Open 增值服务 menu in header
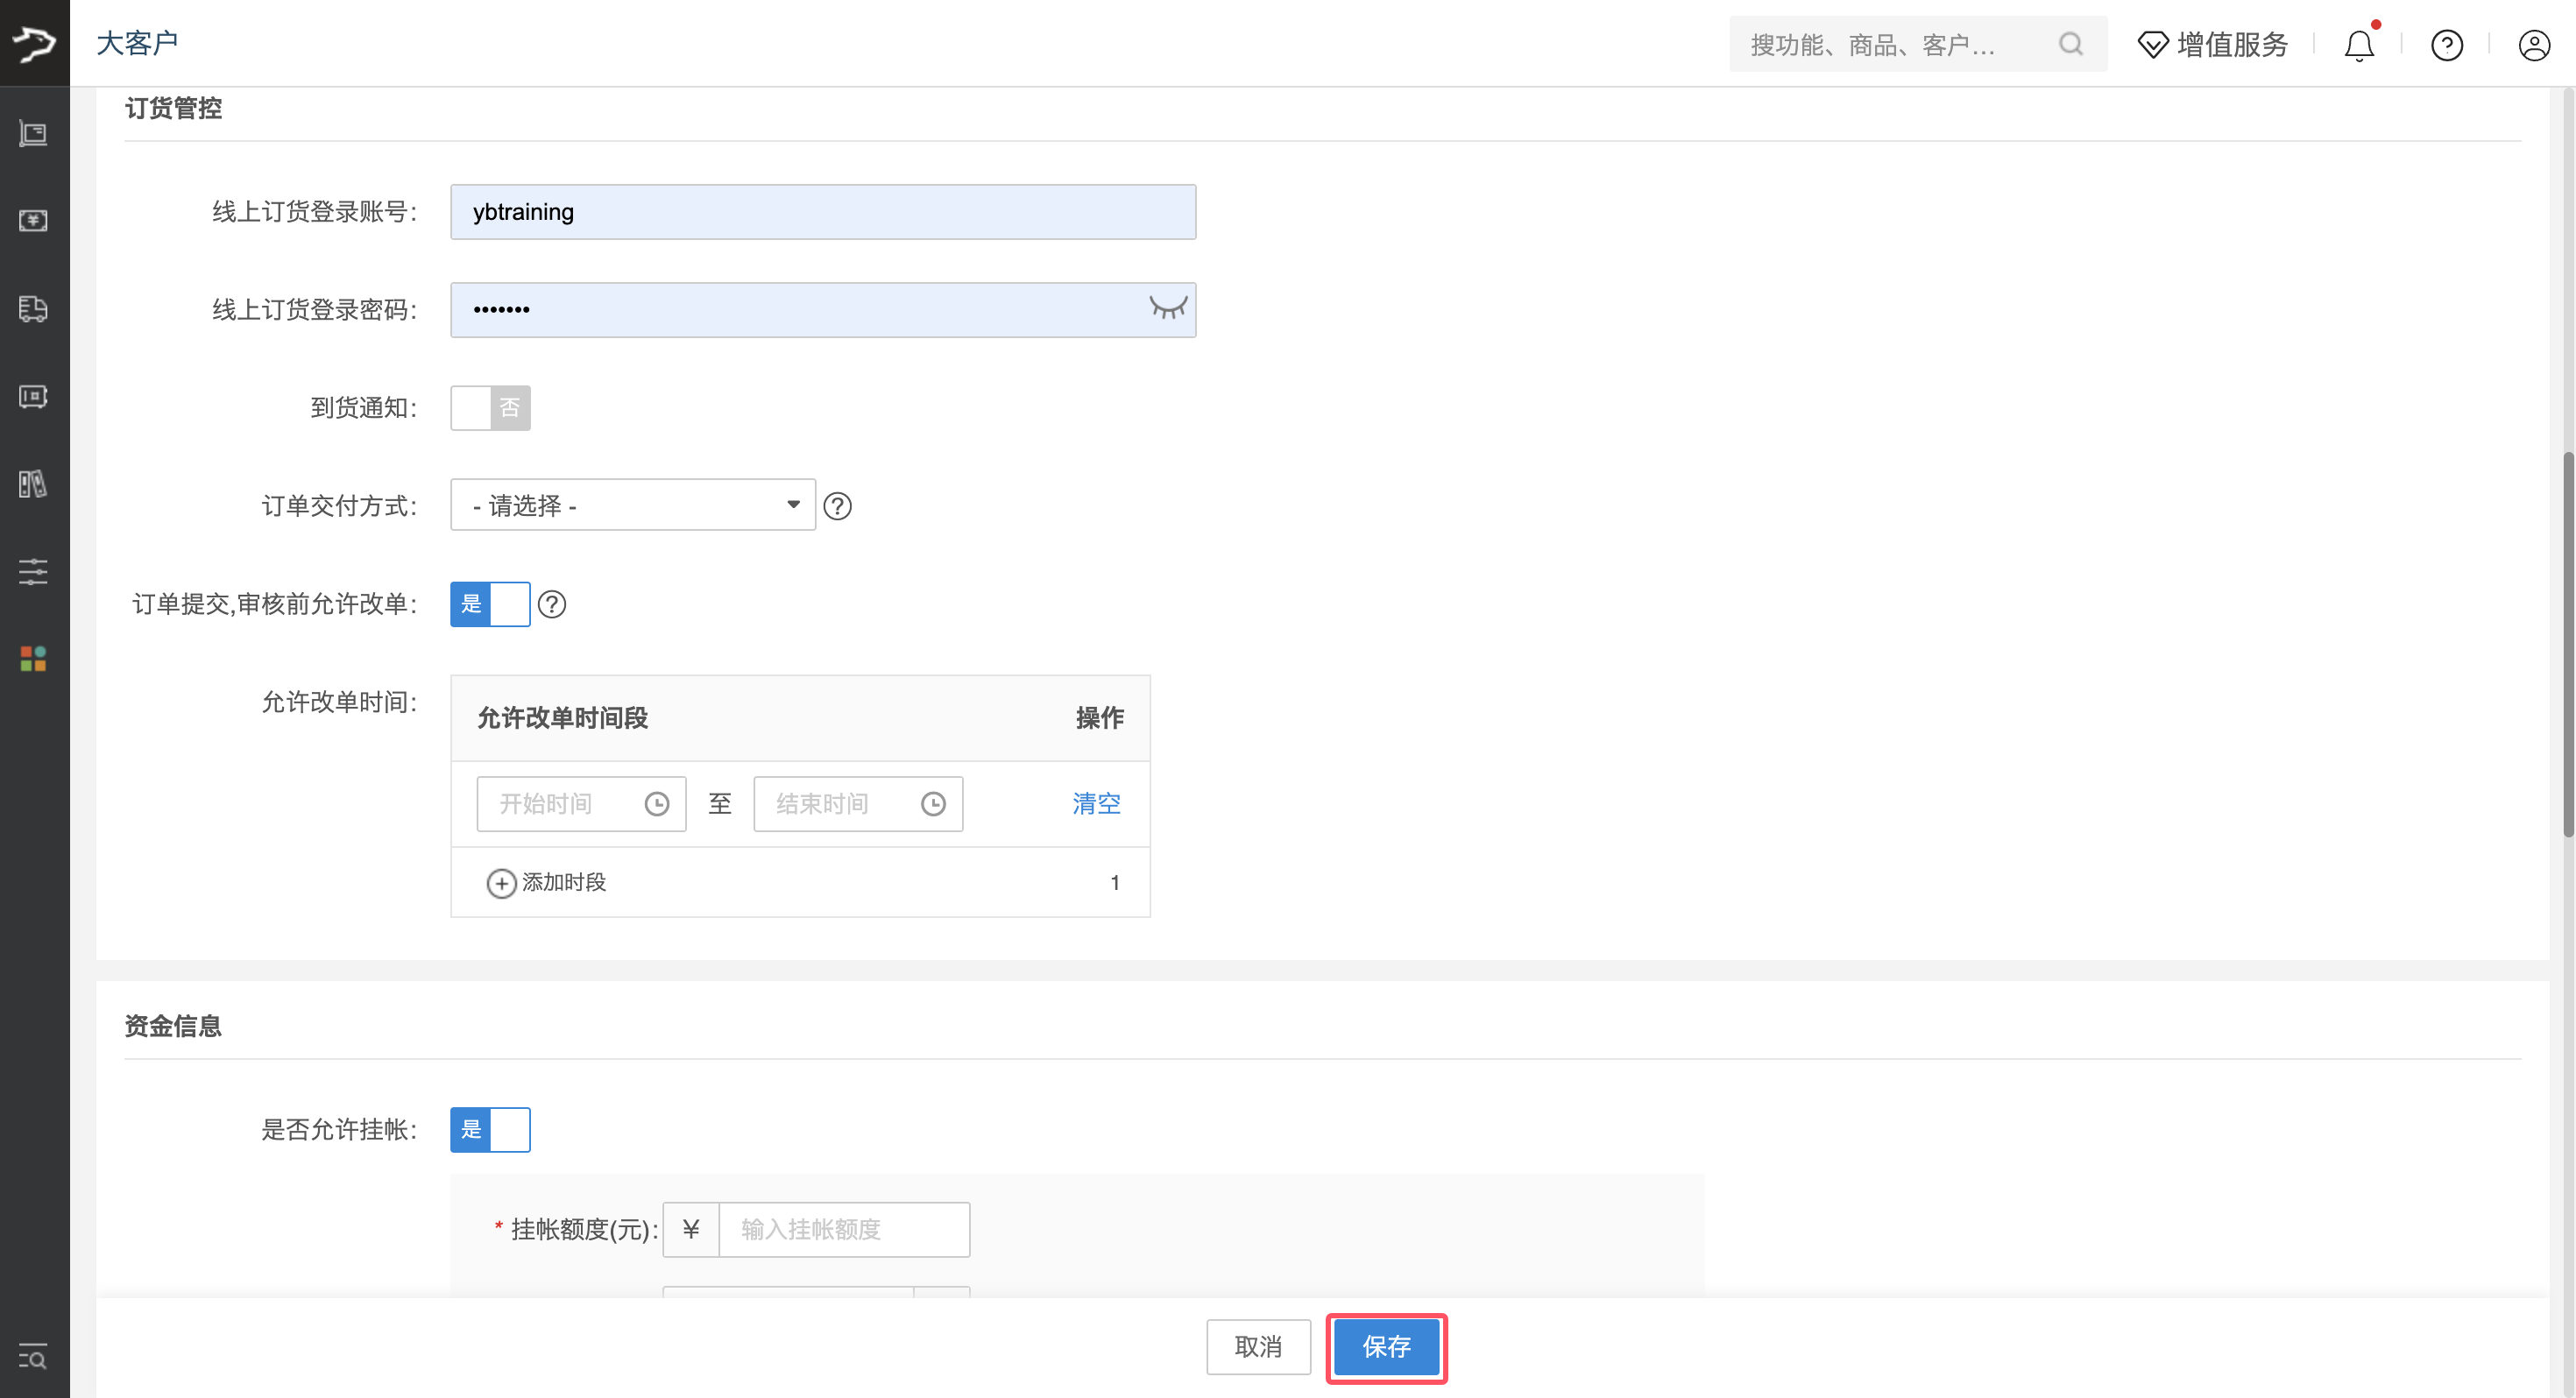 pos(2212,45)
